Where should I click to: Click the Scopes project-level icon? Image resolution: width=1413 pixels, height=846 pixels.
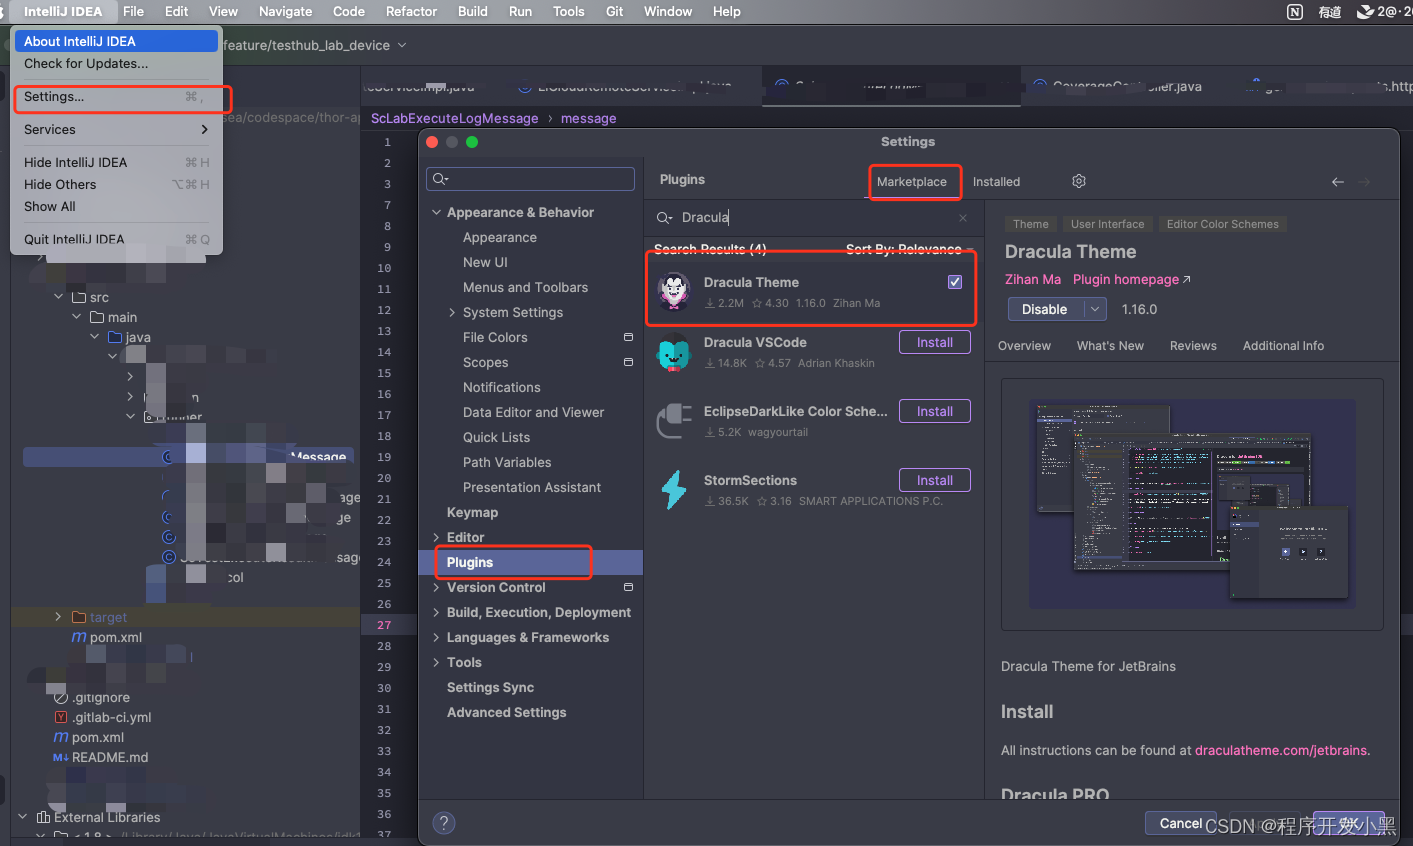pos(628,362)
